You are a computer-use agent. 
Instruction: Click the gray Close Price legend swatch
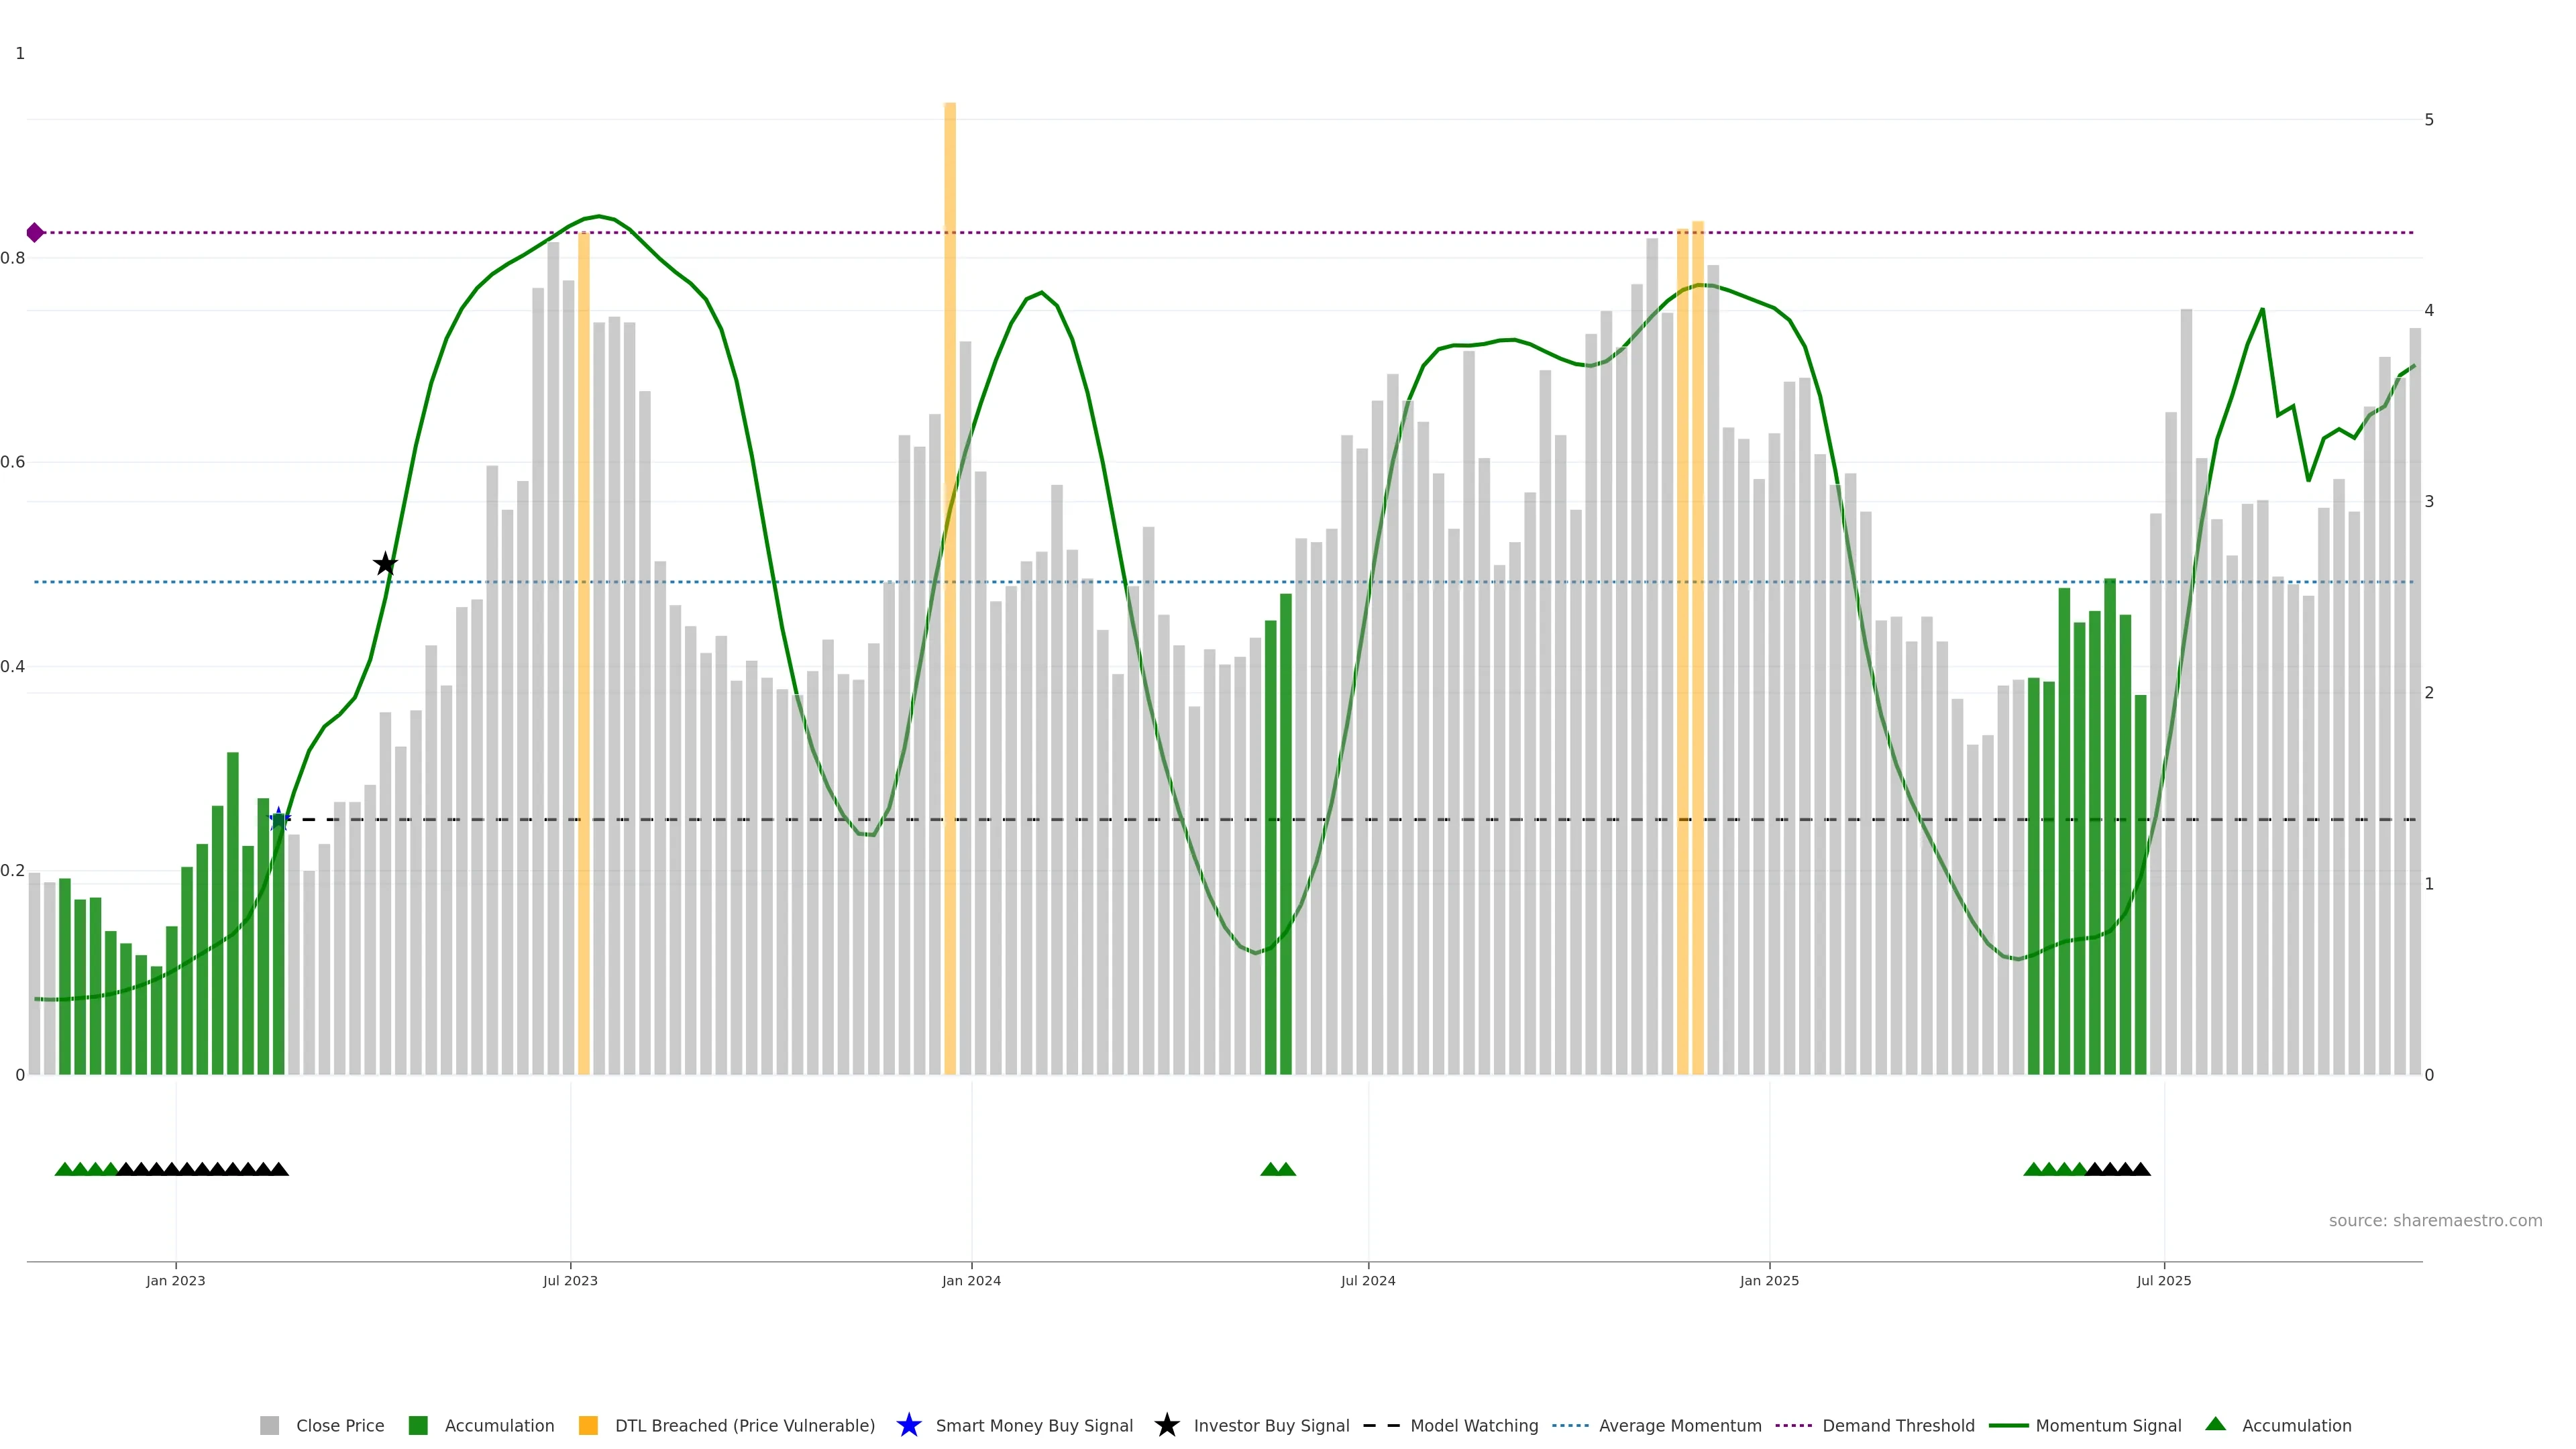pyautogui.click(x=269, y=1425)
